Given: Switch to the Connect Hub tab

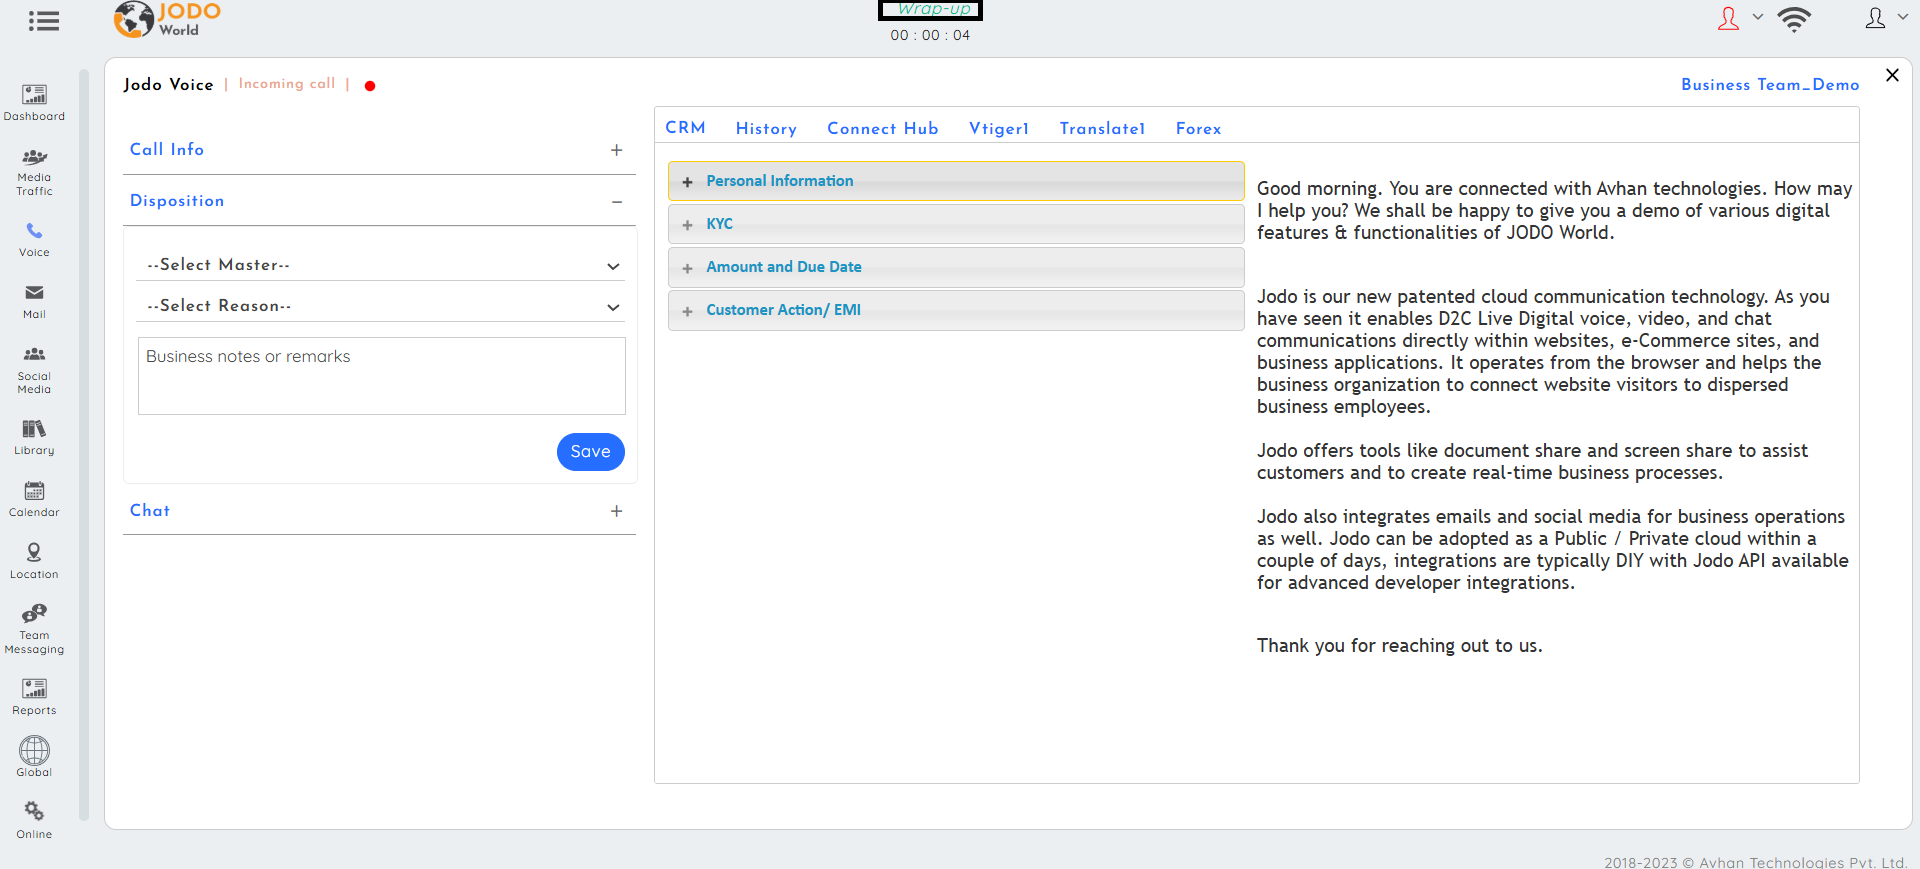Looking at the screenshot, I should pos(883,128).
